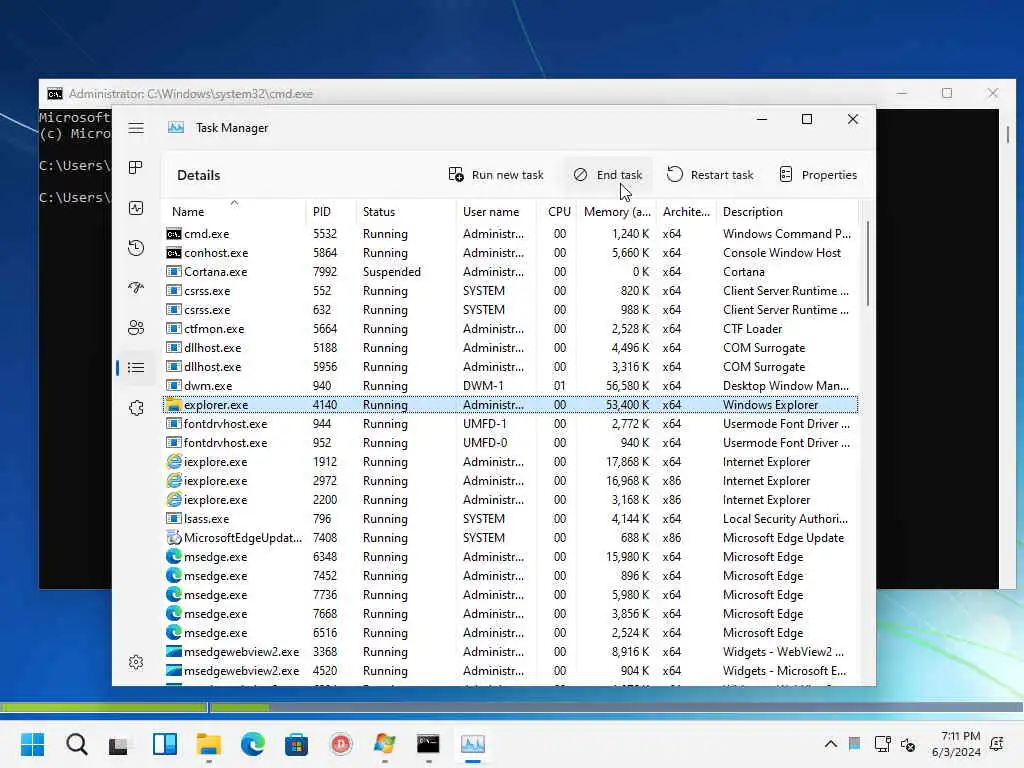Select msedge.exe with PID 7668

coord(510,613)
